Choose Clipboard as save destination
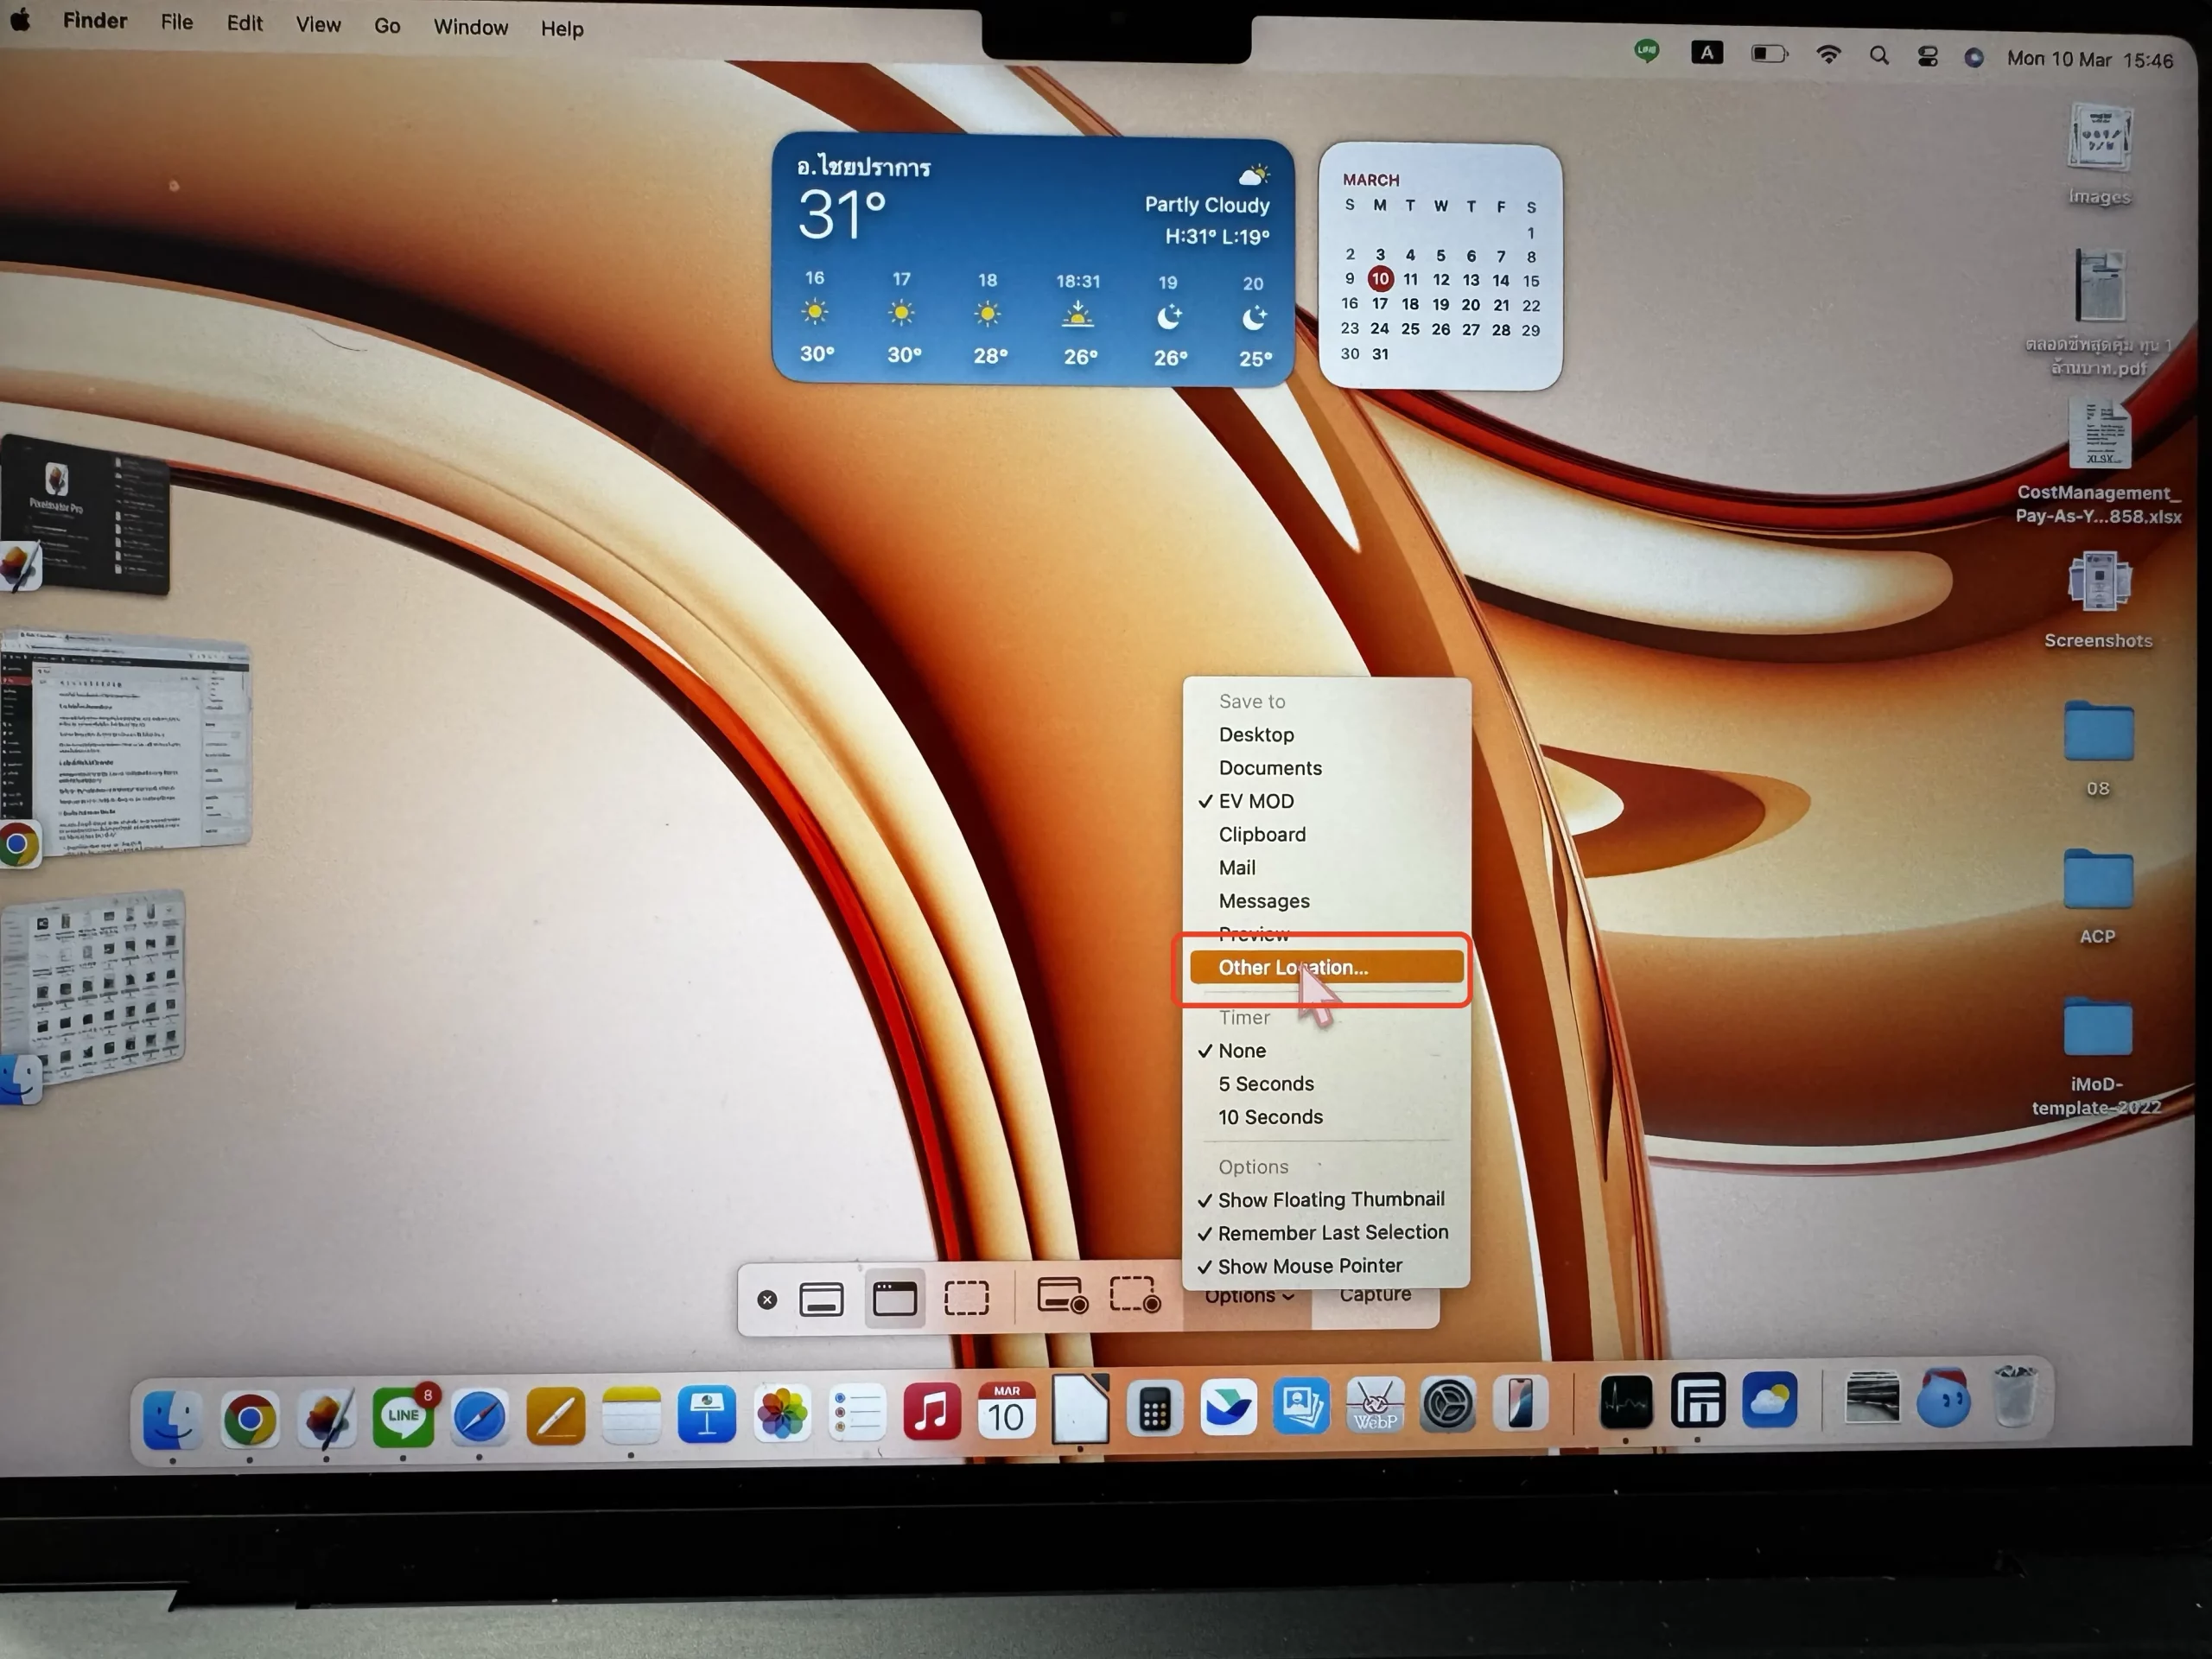2212x1659 pixels. pyautogui.click(x=1261, y=834)
